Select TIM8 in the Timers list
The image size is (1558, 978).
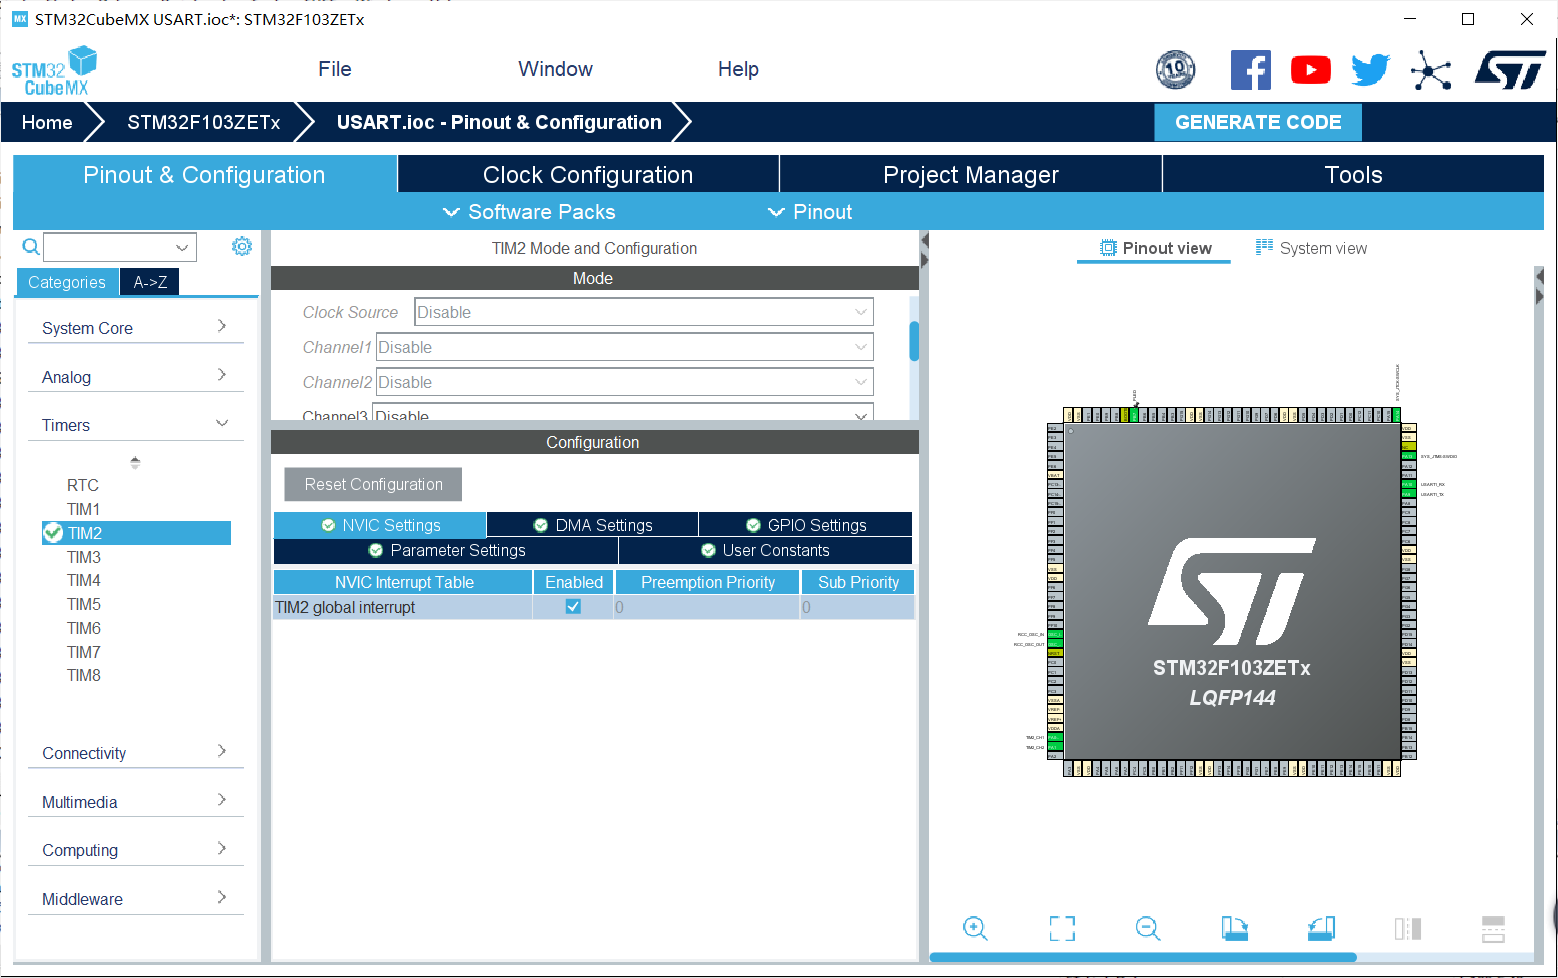(x=84, y=675)
